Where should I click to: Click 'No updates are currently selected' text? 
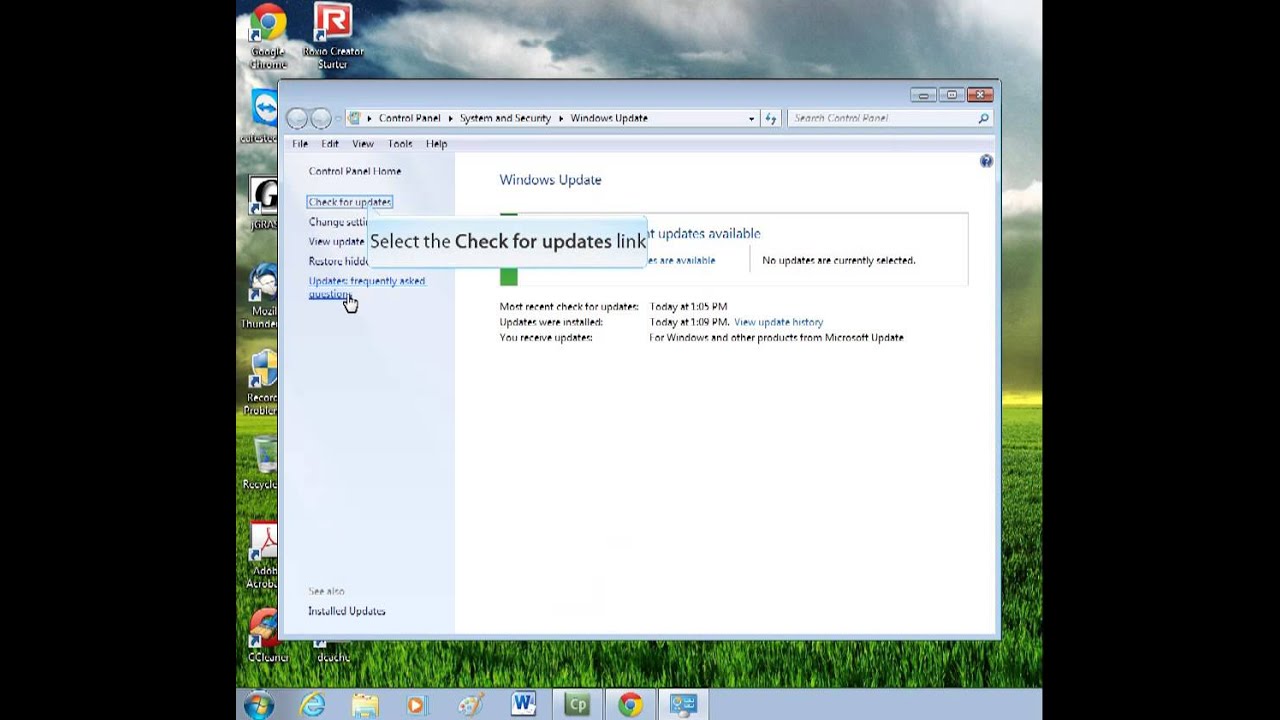[x=839, y=260]
